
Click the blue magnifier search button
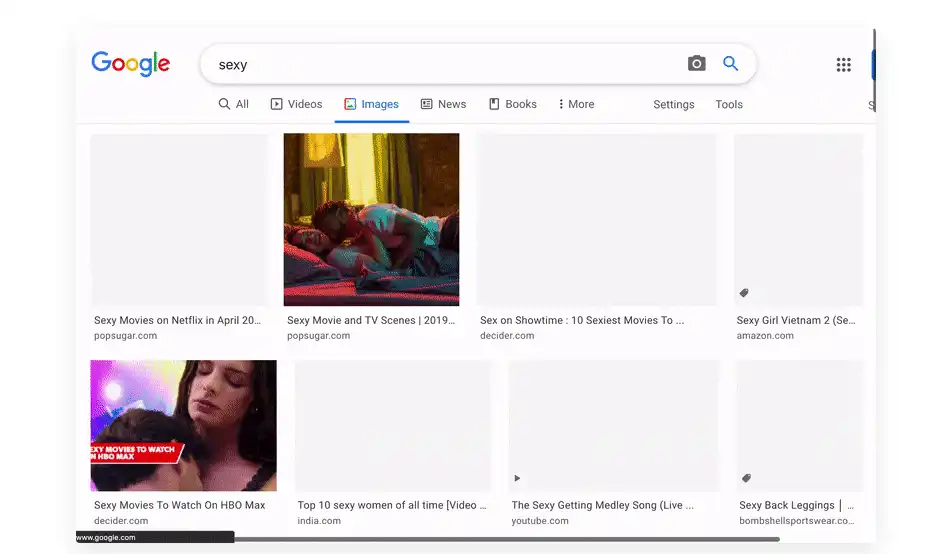[x=730, y=64]
